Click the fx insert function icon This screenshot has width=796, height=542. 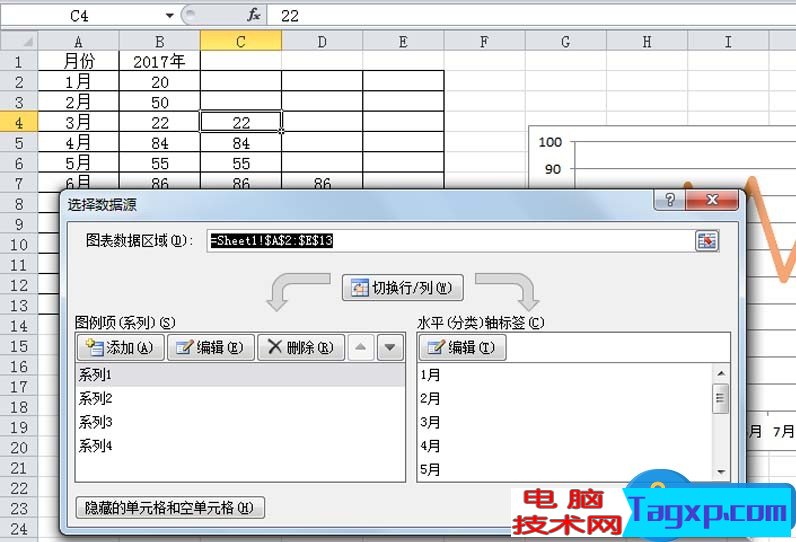254,15
